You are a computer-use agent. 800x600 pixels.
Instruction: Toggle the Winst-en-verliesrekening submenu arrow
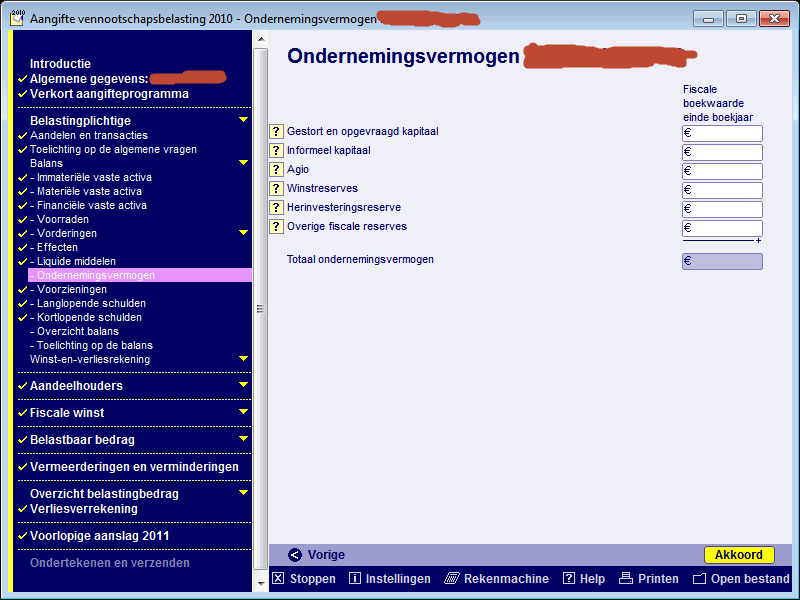(x=243, y=359)
